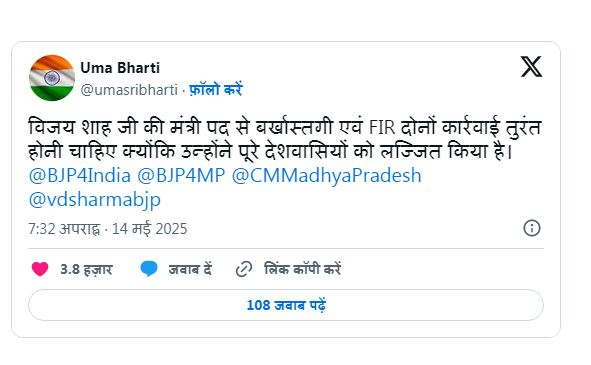
Task: Visit the @umasribharti handle
Action: [x=129, y=90]
